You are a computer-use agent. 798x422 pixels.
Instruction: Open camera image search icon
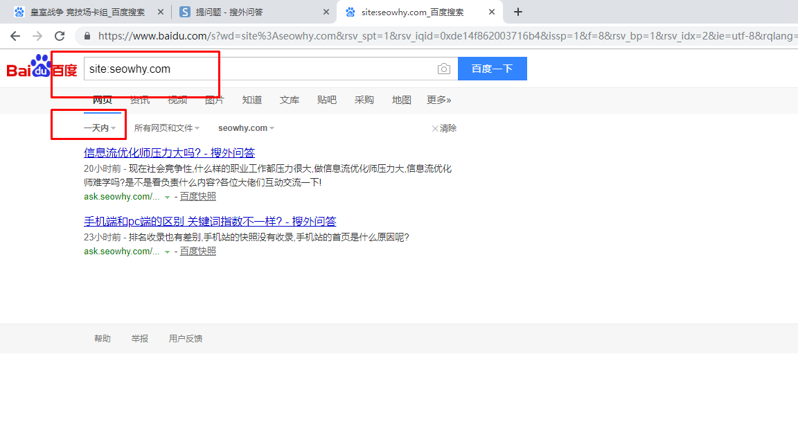[444, 69]
